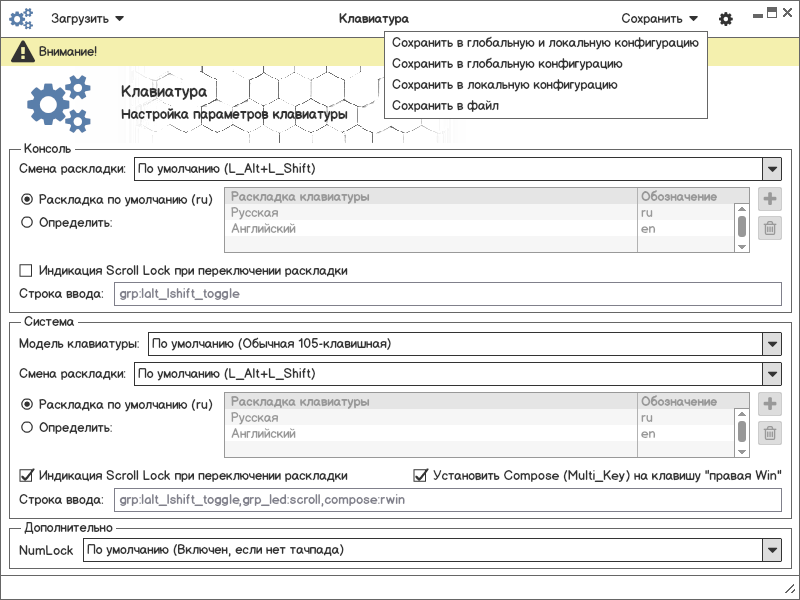The height and width of the screenshot is (600, 800).
Task: Uncheck Compose (Multi_Key) on right Win key
Action: tap(421, 475)
